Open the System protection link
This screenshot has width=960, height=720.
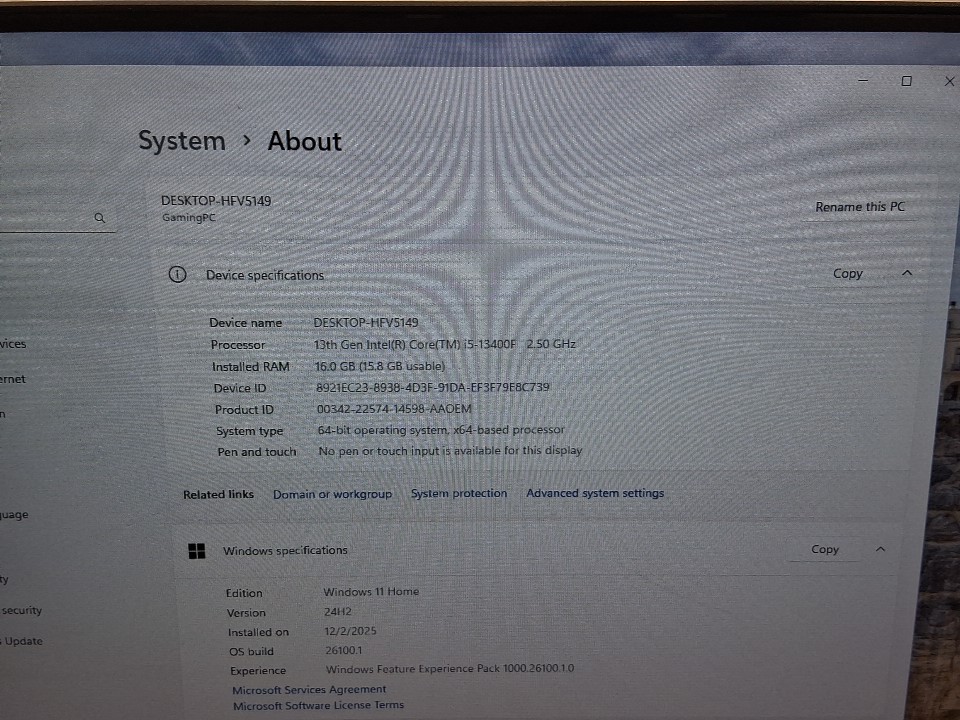click(458, 493)
